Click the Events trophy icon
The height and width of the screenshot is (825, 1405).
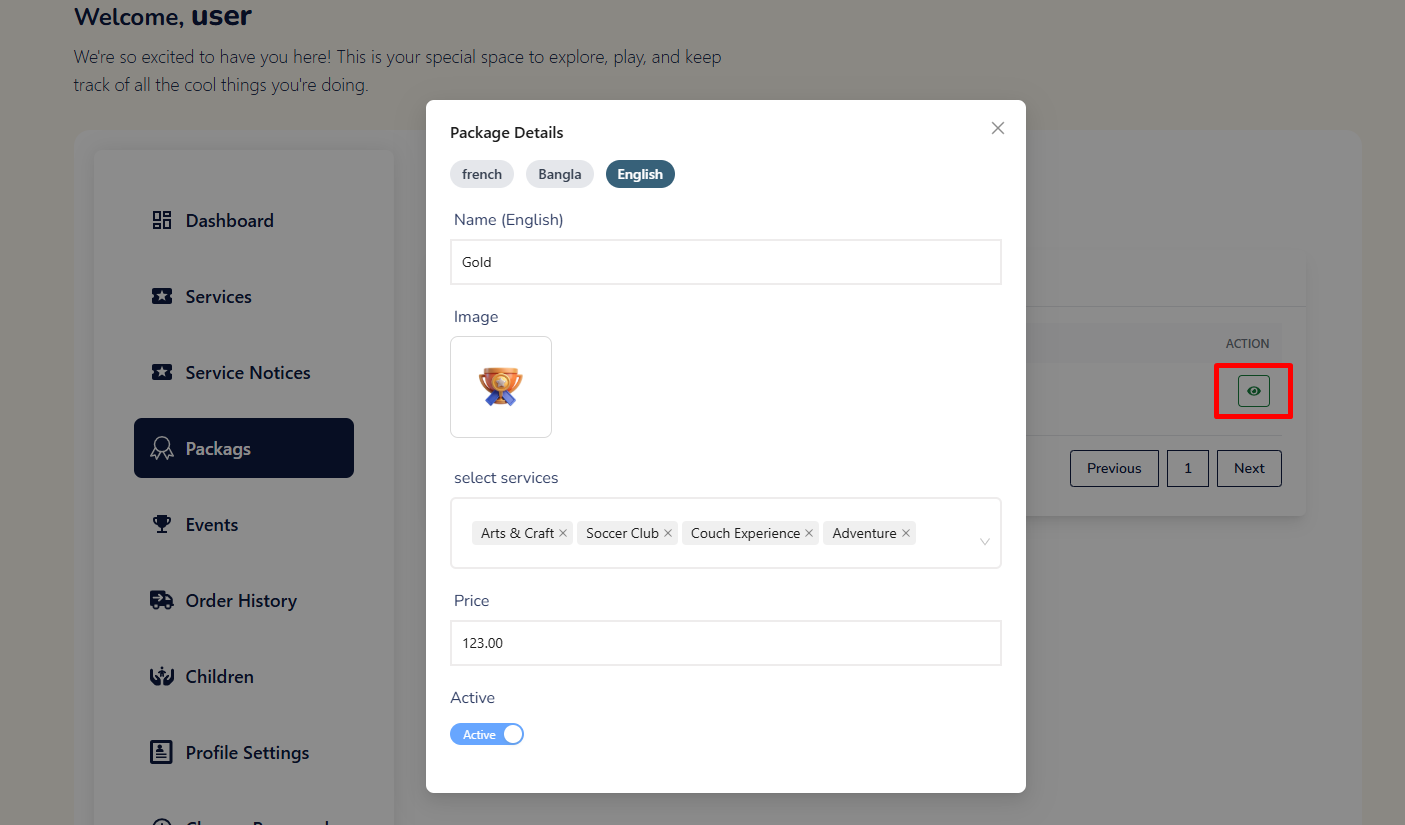pyautogui.click(x=162, y=524)
